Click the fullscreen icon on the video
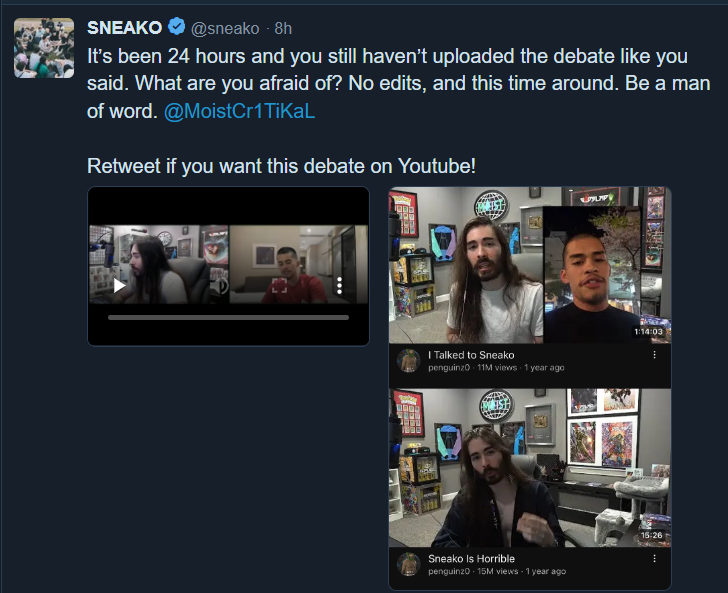Screen dimensions: 728x593 pyautogui.click(x=279, y=286)
